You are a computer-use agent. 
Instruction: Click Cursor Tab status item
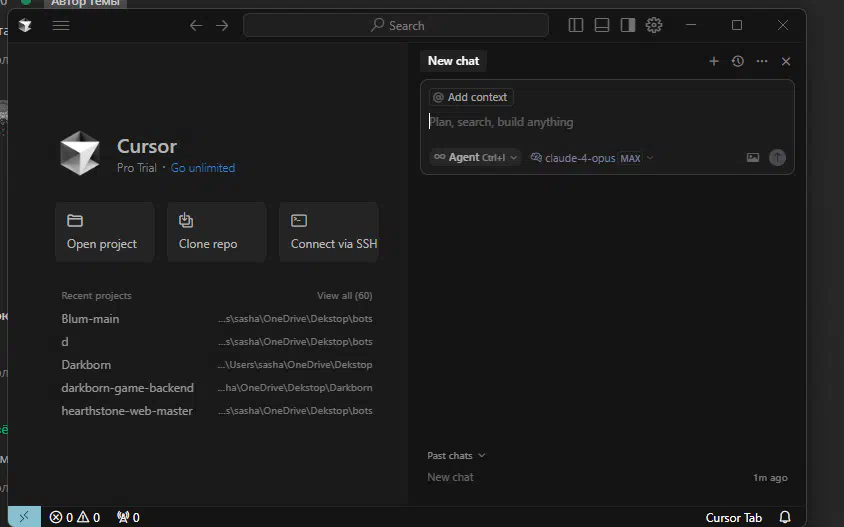734,517
